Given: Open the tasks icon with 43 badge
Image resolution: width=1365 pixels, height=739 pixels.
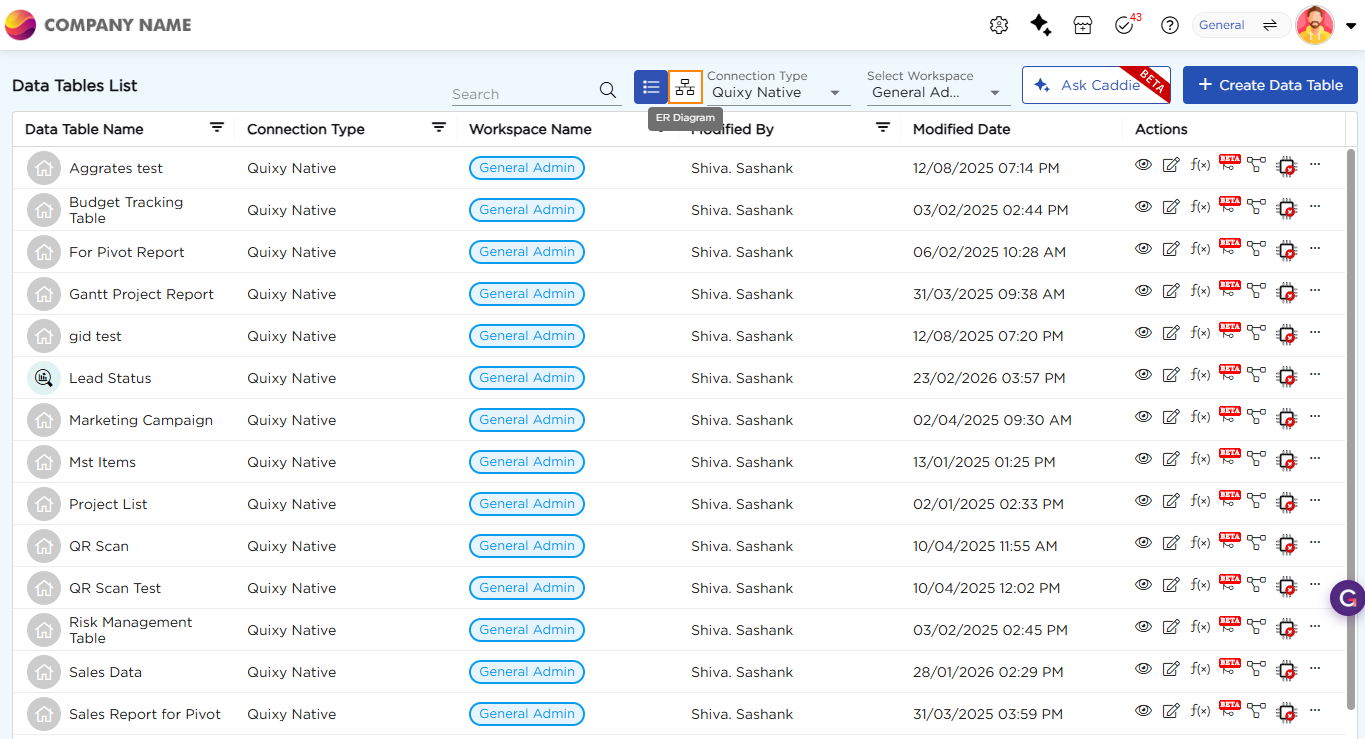Looking at the screenshot, I should [1124, 26].
